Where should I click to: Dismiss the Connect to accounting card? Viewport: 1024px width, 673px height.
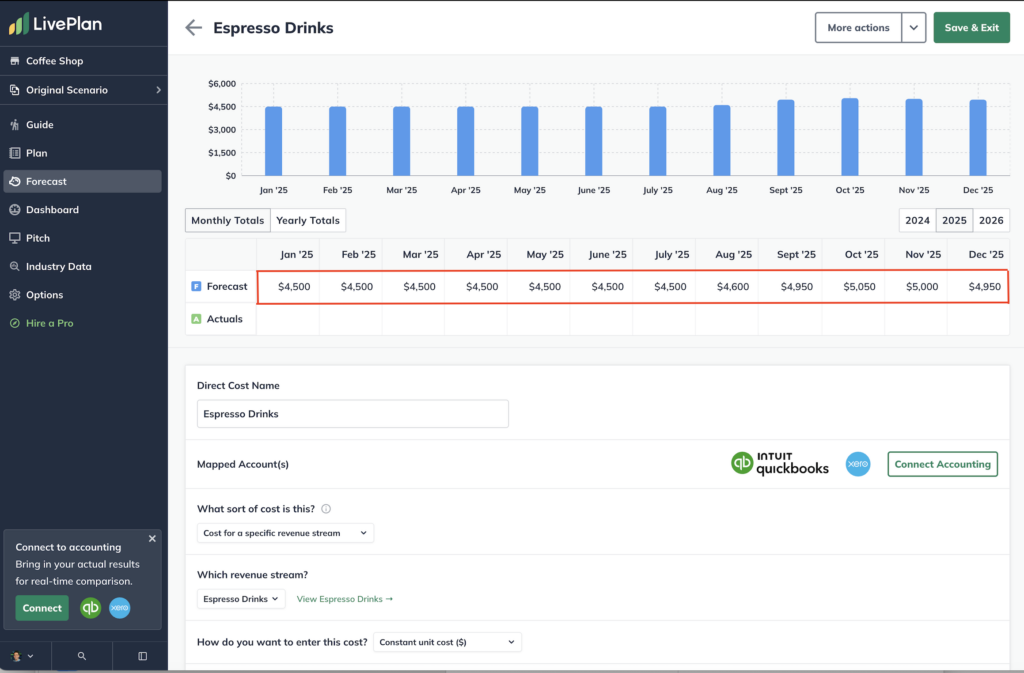[152, 538]
